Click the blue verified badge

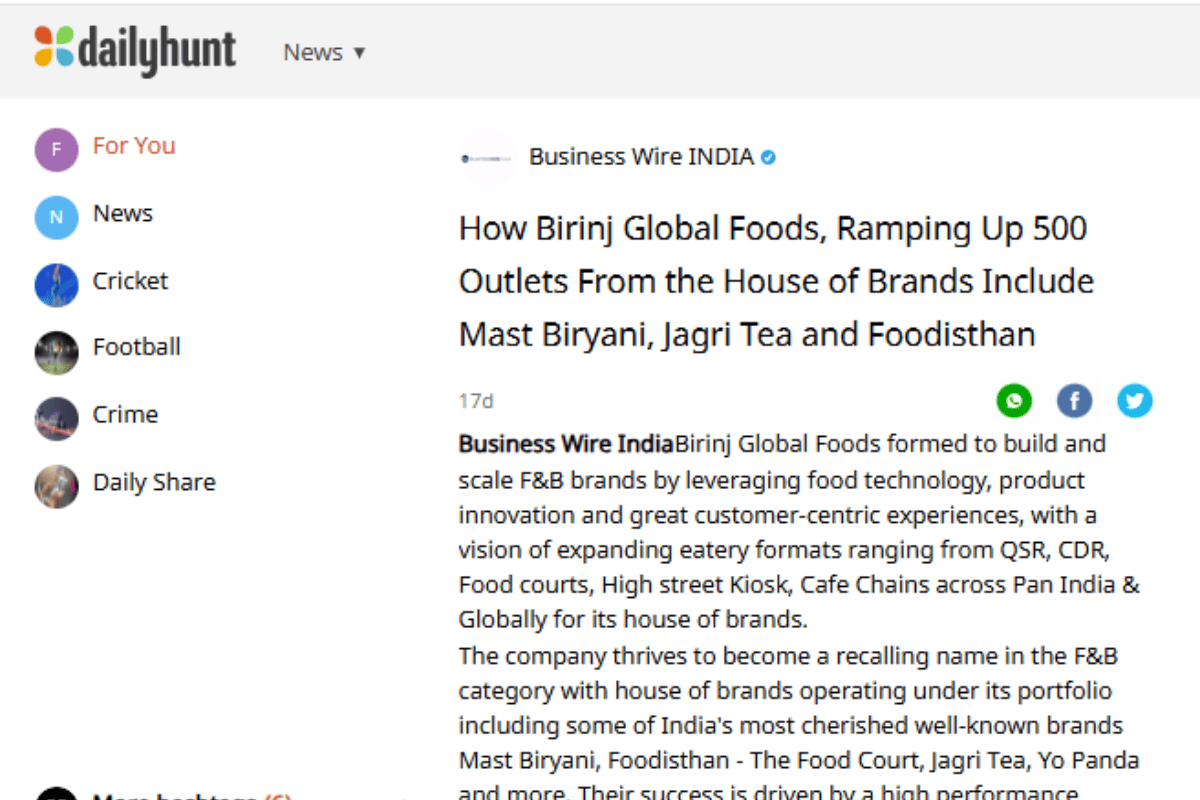coord(768,157)
